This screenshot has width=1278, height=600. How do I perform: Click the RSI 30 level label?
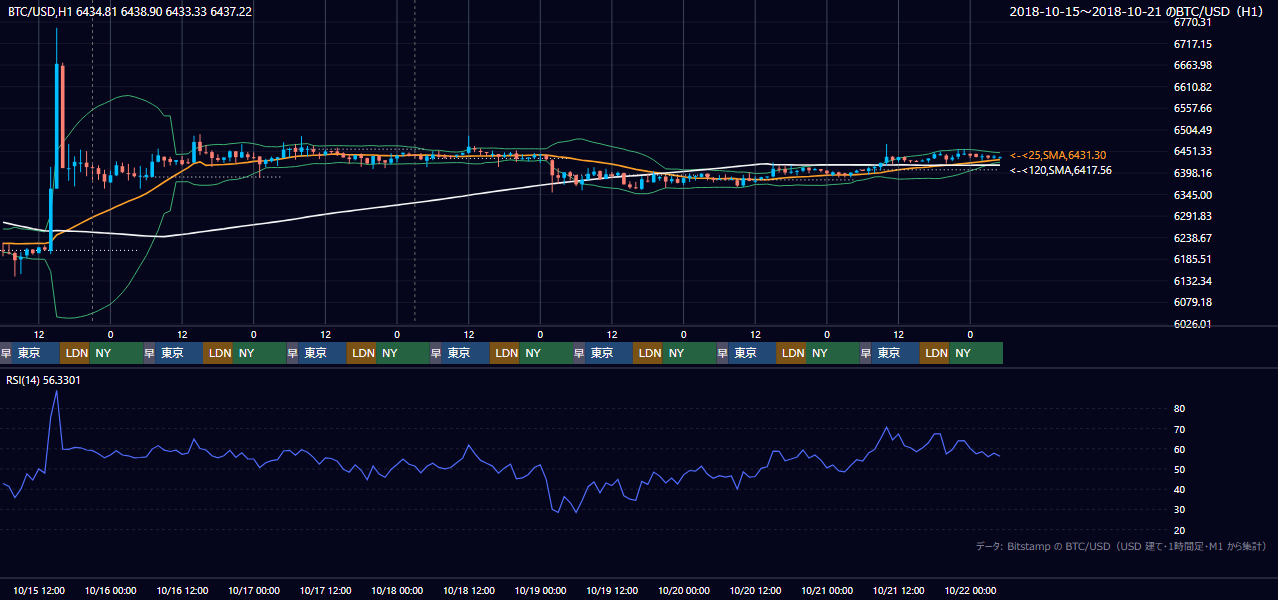tap(1180, 509)
